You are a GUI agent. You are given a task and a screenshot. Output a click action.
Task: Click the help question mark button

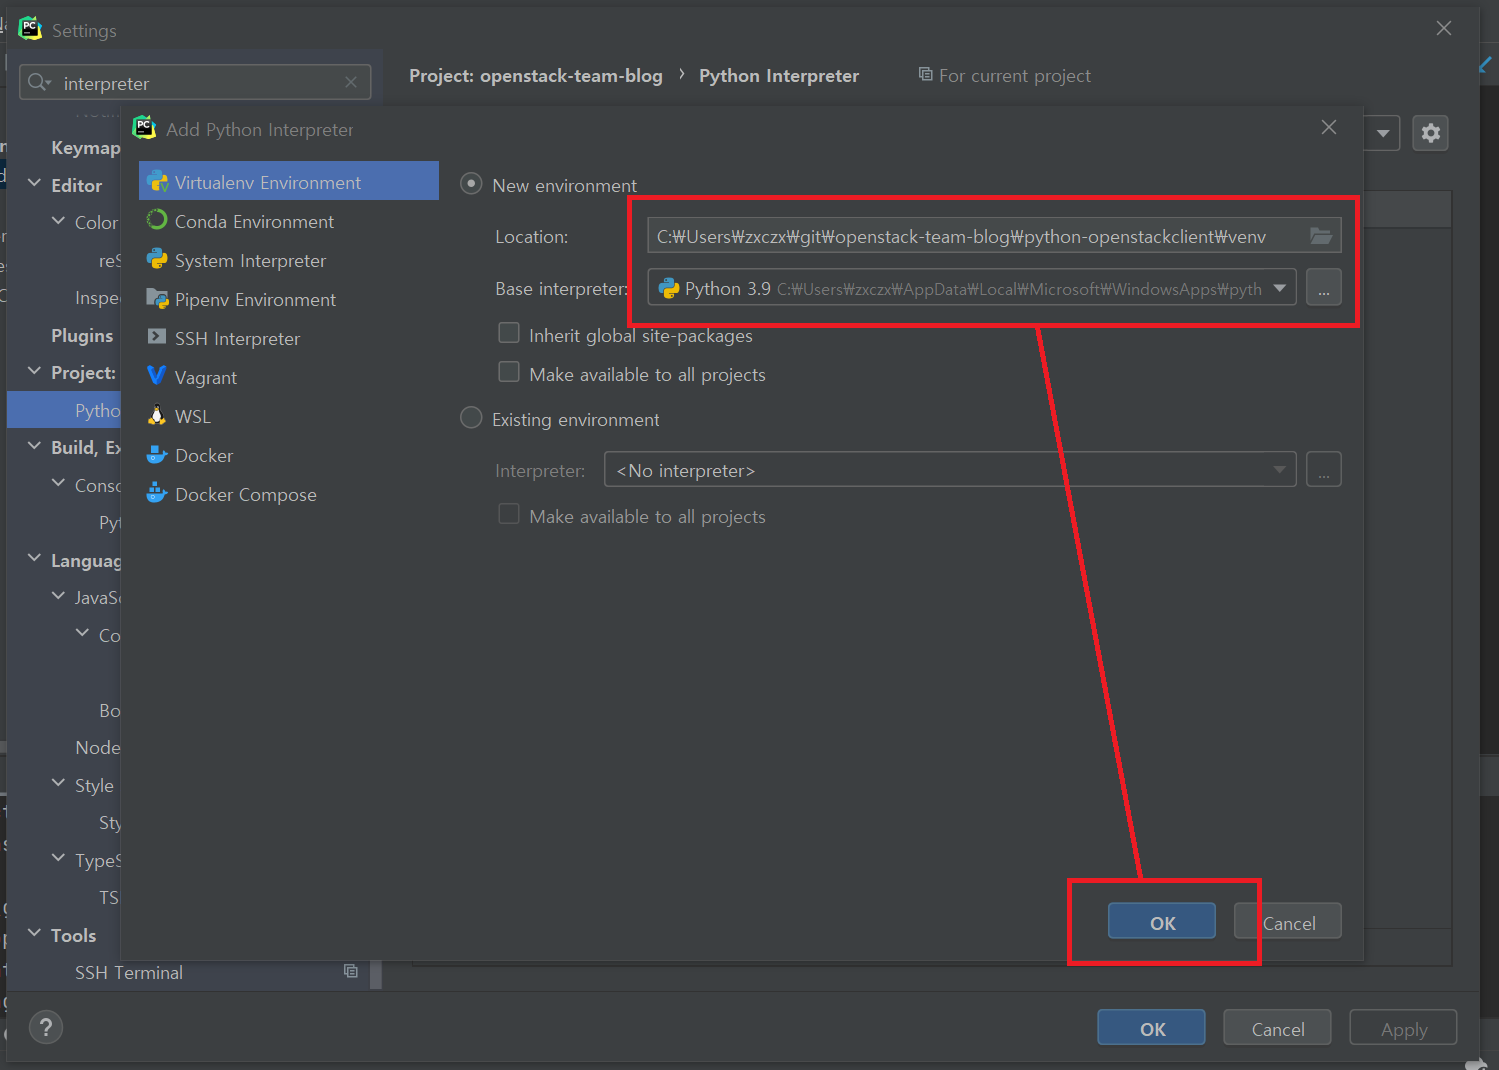click(46, 1027)
